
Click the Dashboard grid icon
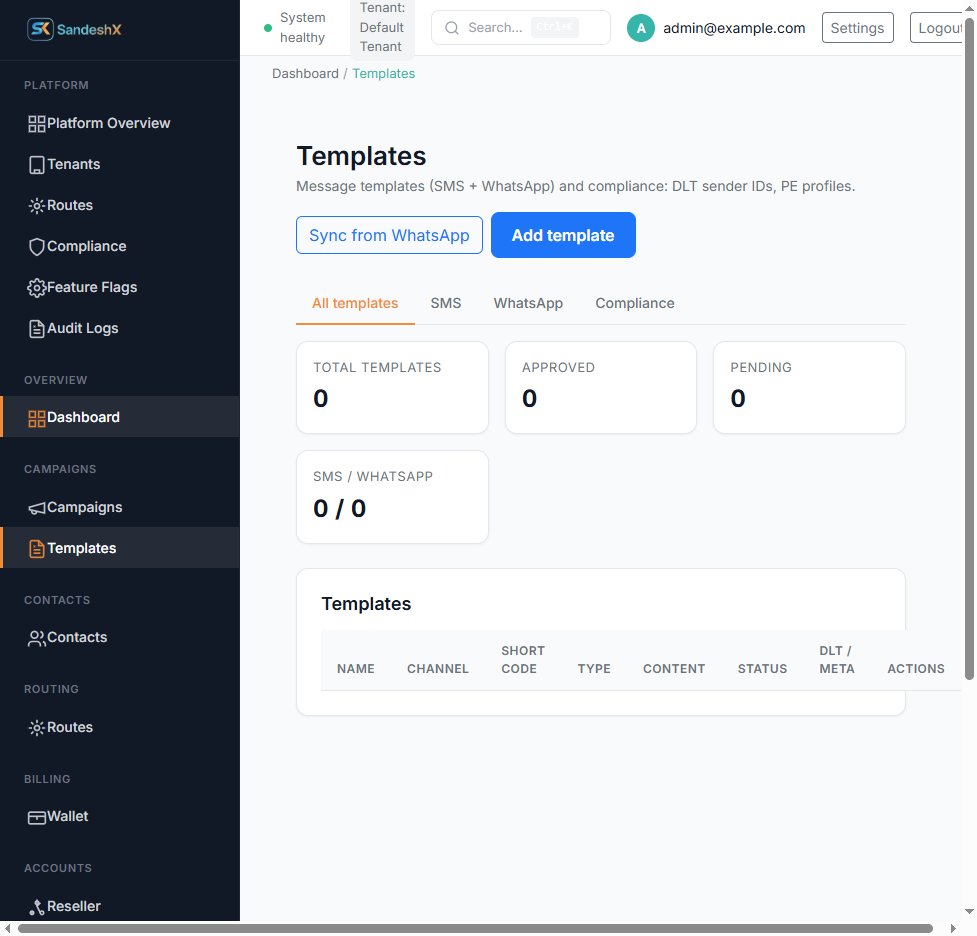37,419
